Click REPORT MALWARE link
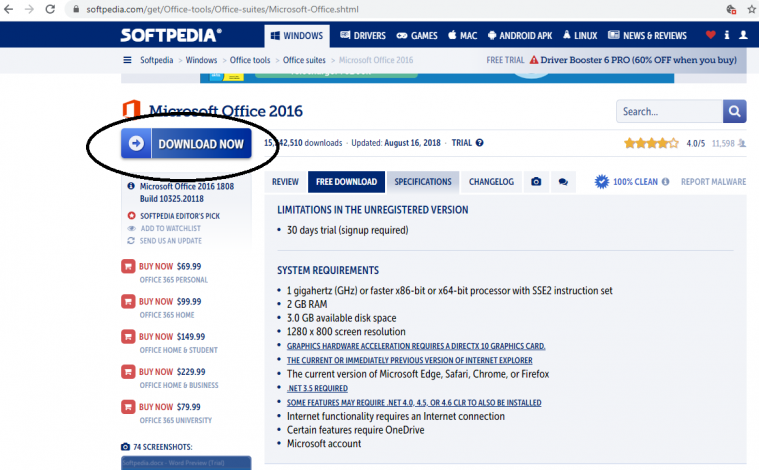This screenshot has width=759, height=470. [713, 182]
